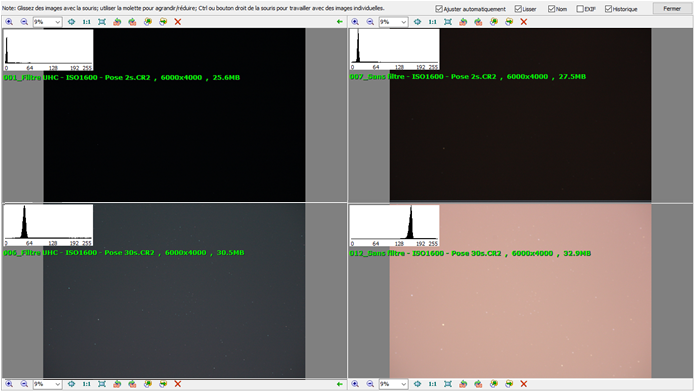
Task: Click the 001_Filtre UHC Pose 2s.CR2 filename label
Action: [121, 78]
